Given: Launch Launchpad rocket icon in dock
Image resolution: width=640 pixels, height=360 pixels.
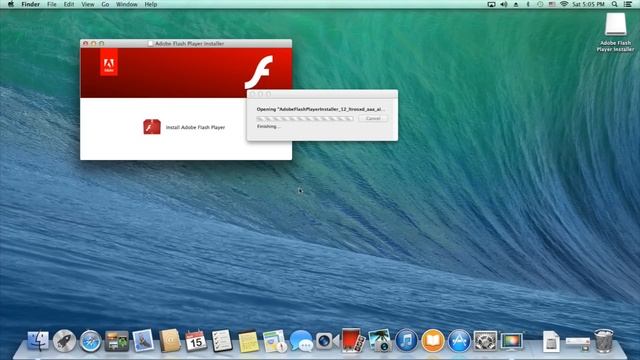Looking at the screenshot, I should pyautogui.click(x=64, y=341).
